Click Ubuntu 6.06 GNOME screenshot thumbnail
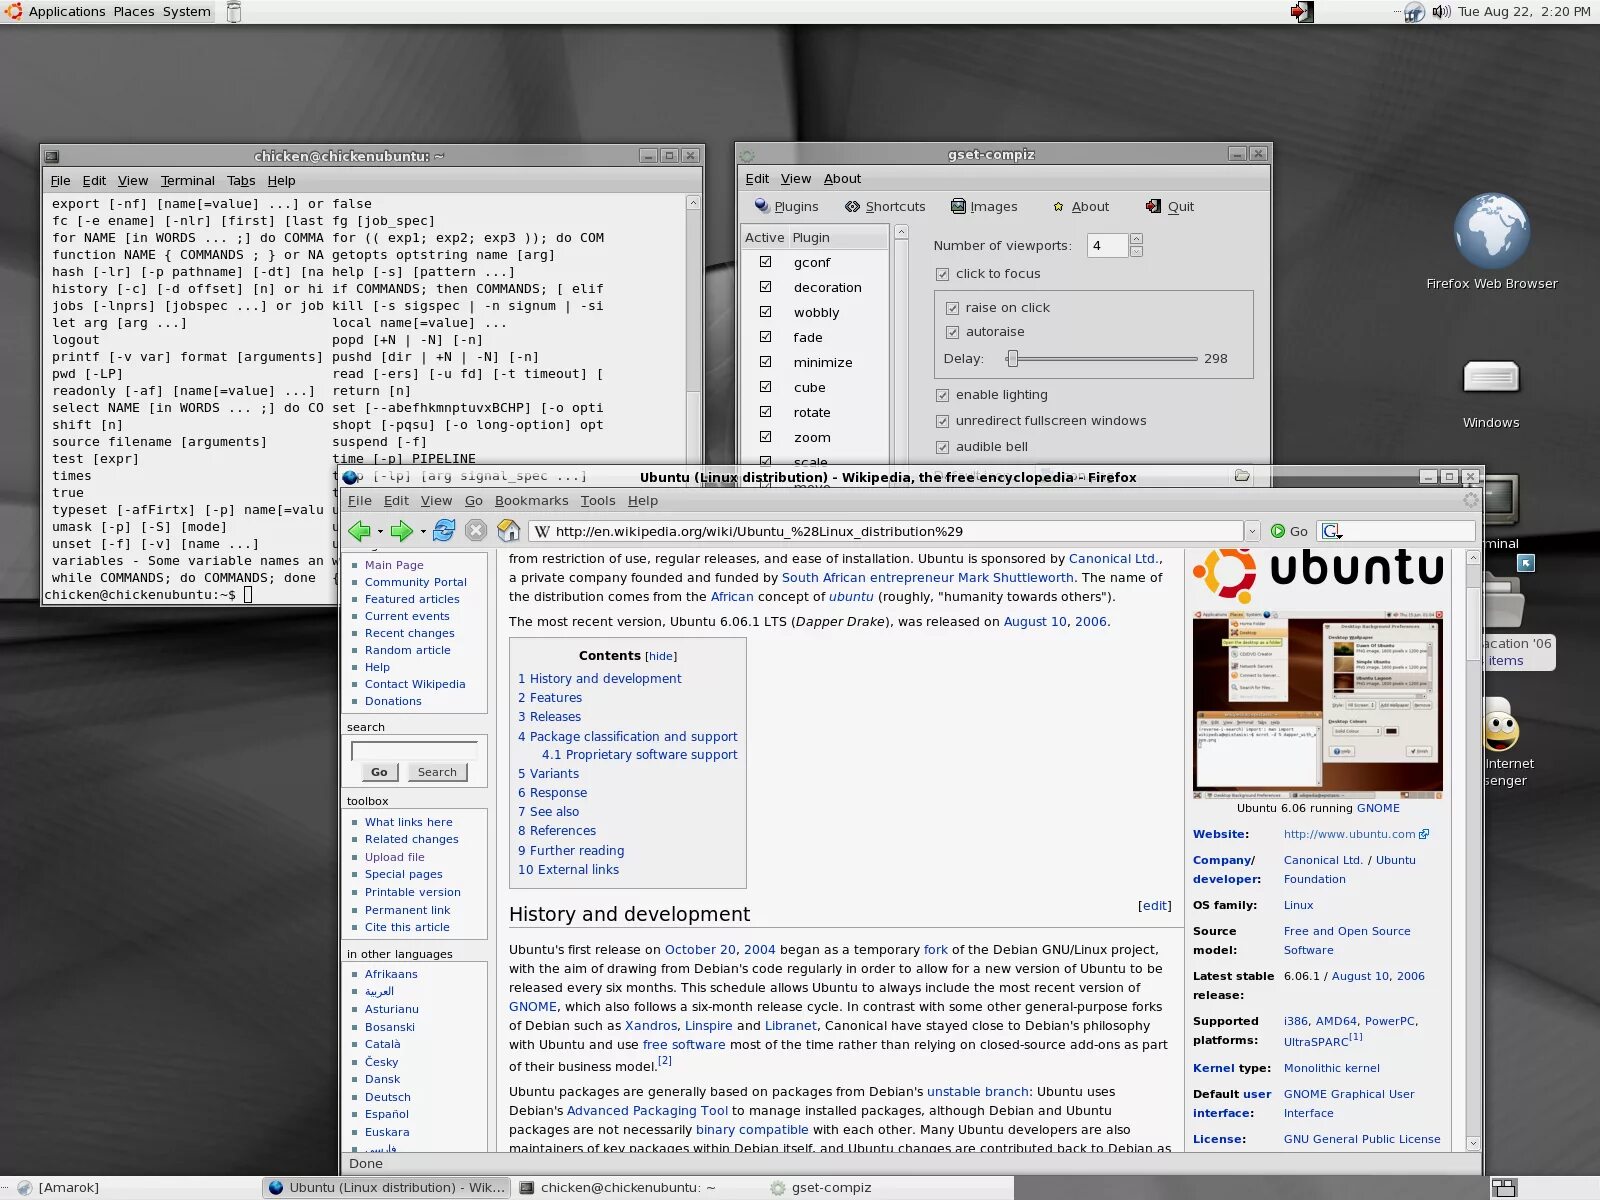The width and height of the screenshot is (1600, 1200). pos(1318,704)
